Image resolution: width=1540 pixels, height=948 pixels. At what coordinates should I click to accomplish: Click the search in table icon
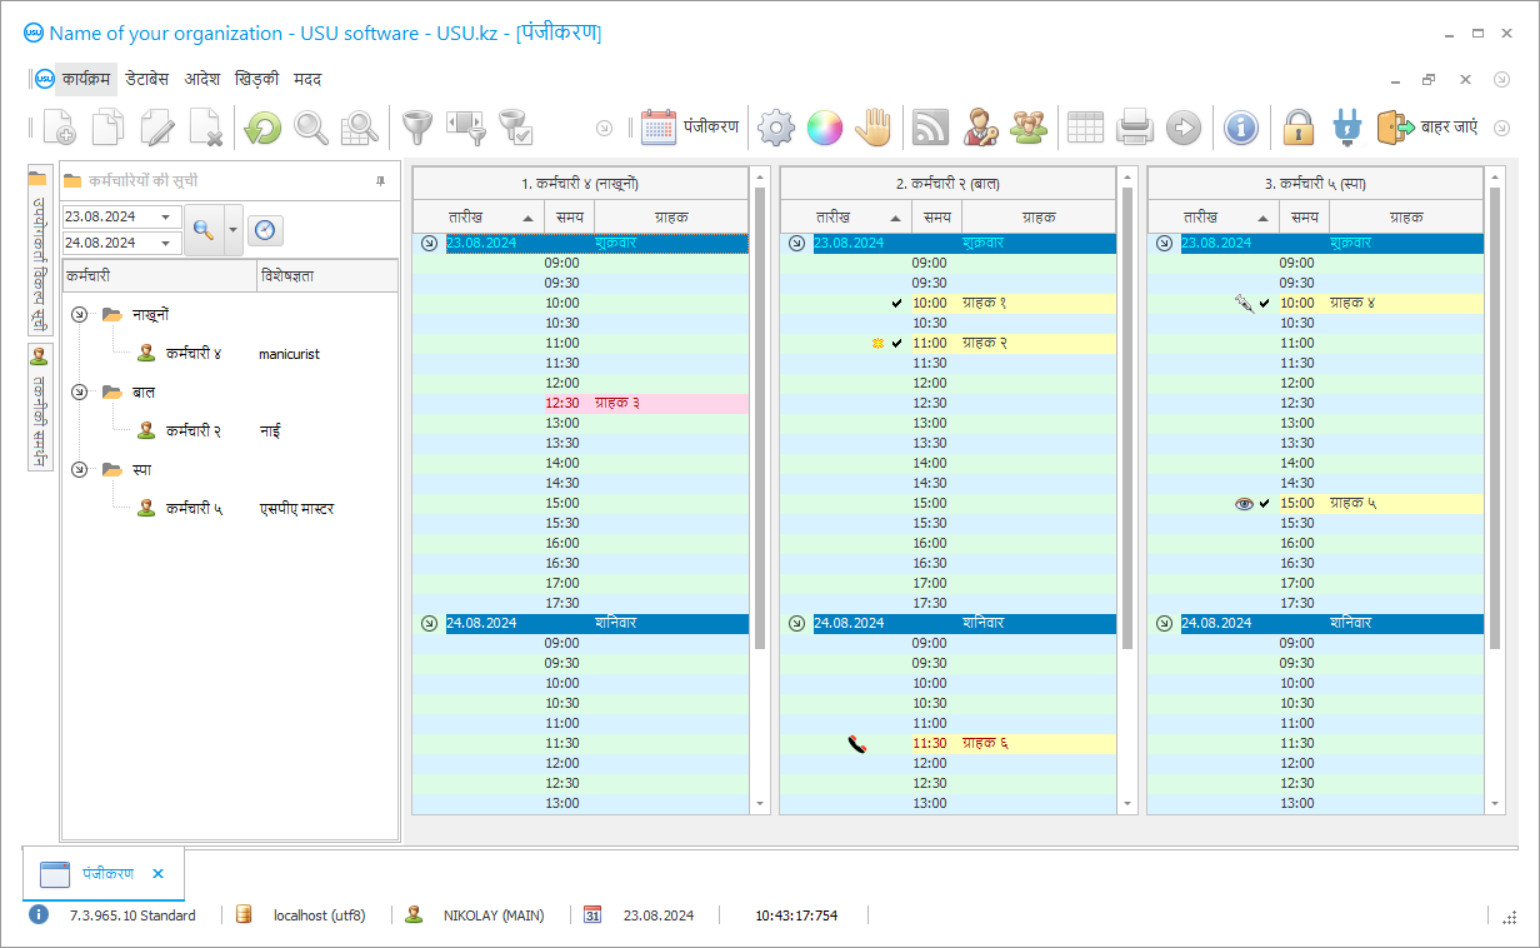click(360, 128)
